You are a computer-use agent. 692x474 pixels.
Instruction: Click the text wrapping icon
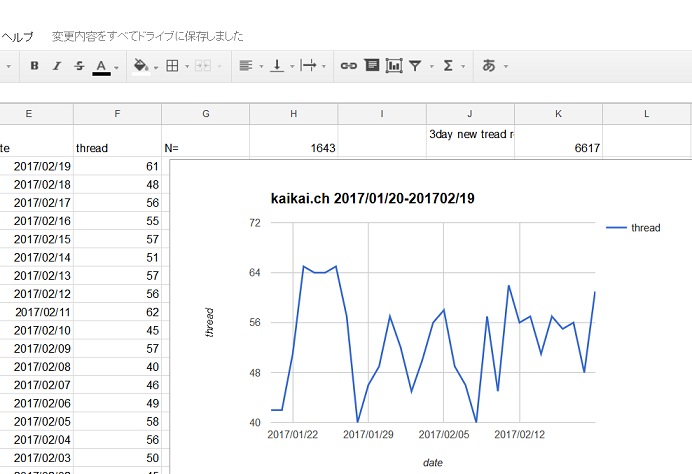(x=309, y=66)
